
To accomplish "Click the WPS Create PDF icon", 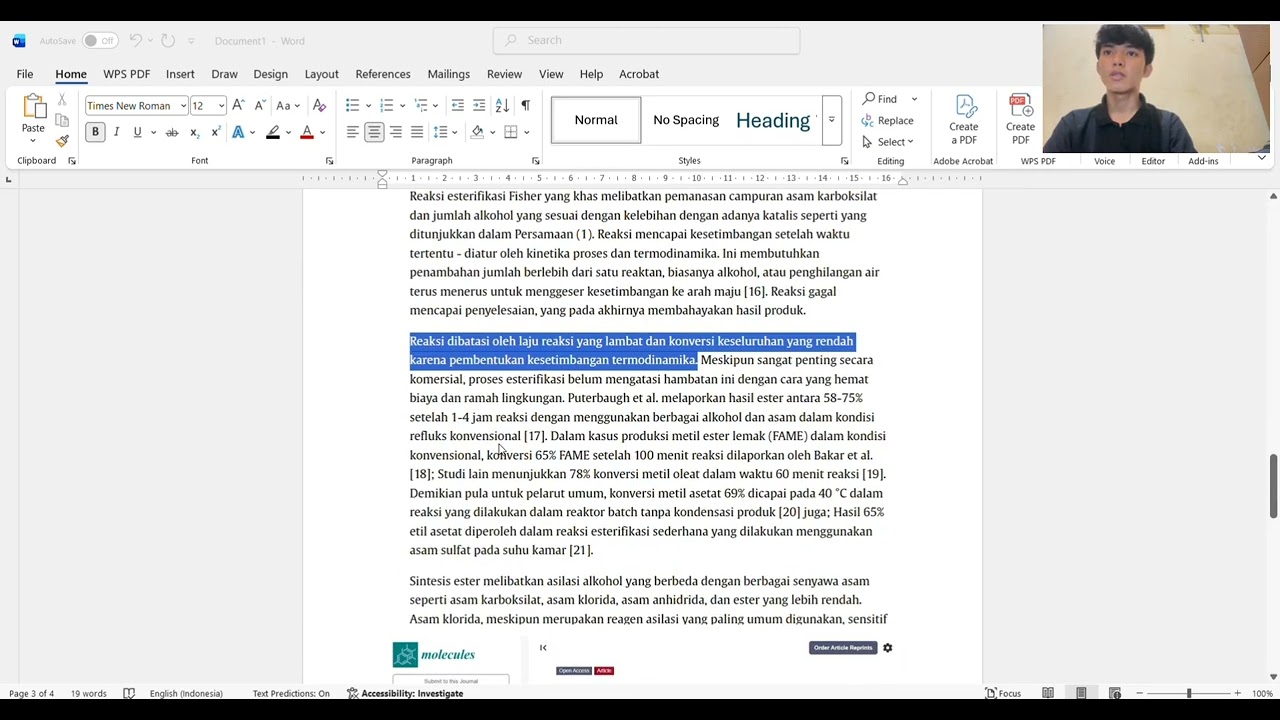I will click(x=1020, y=119).
